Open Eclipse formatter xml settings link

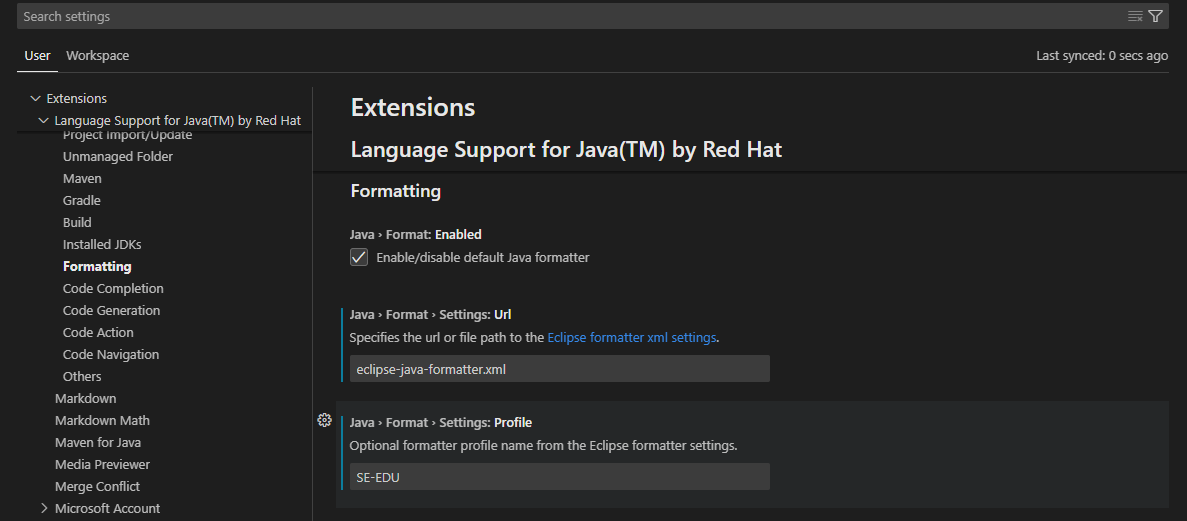(631, 338)
